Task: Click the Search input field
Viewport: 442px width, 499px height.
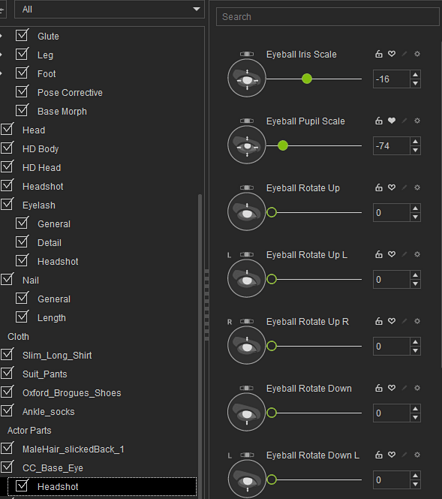Action: [x=328, y=17]
